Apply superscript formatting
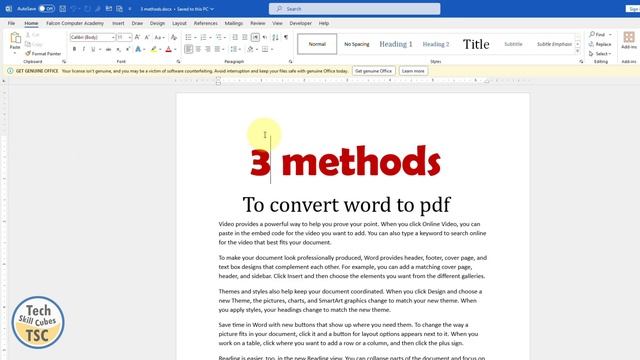Viewport: 640px width, 360px height. point(128,49)
